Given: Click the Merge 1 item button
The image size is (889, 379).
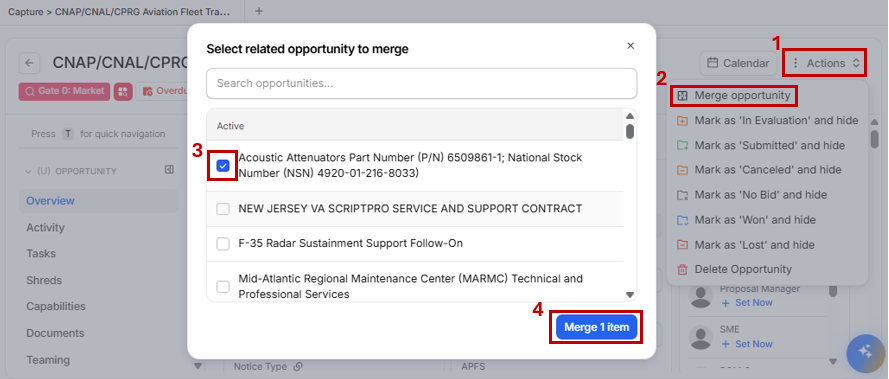Looking at the screenshot, I should [x=596, y=327].
